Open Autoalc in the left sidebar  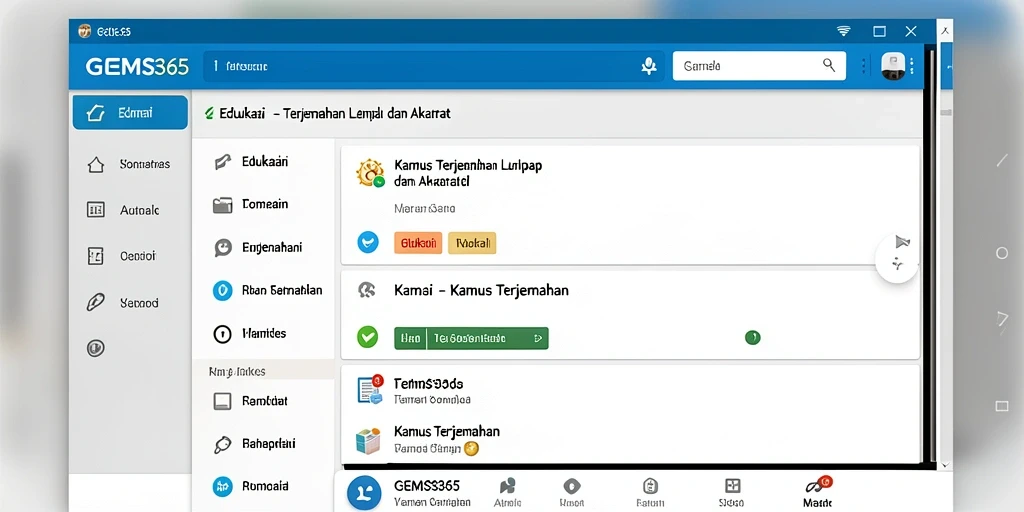[x=139, y=210]
